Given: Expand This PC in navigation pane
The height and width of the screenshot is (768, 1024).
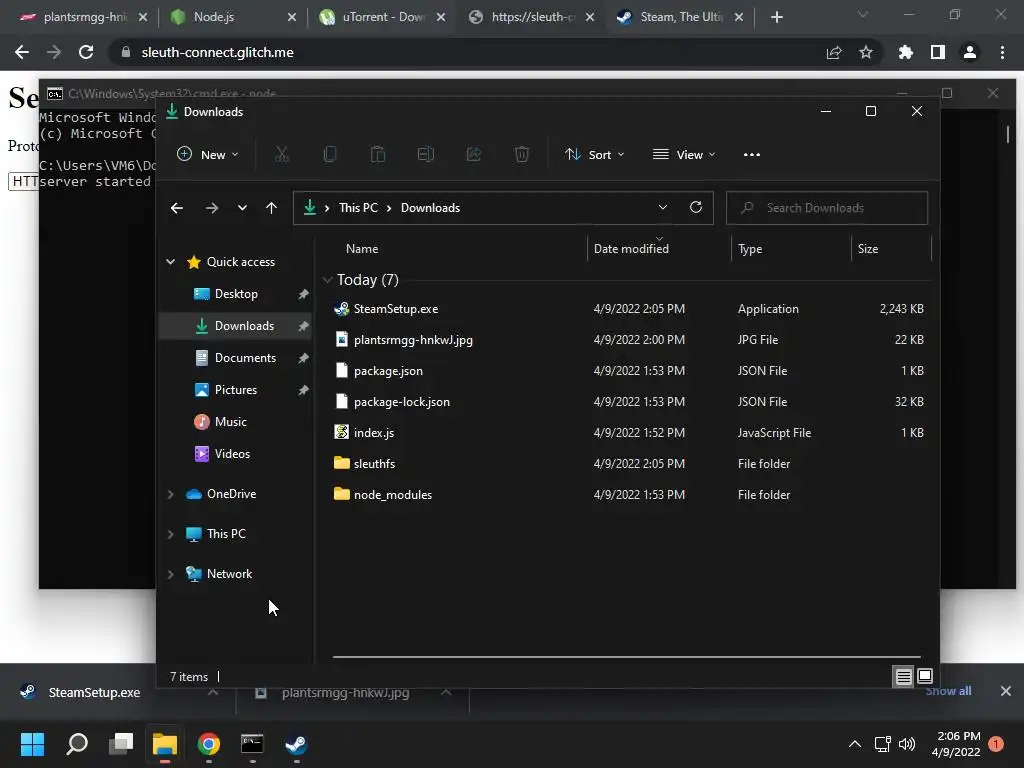Looking at the screenshot, I should click(x=170, y=534).
